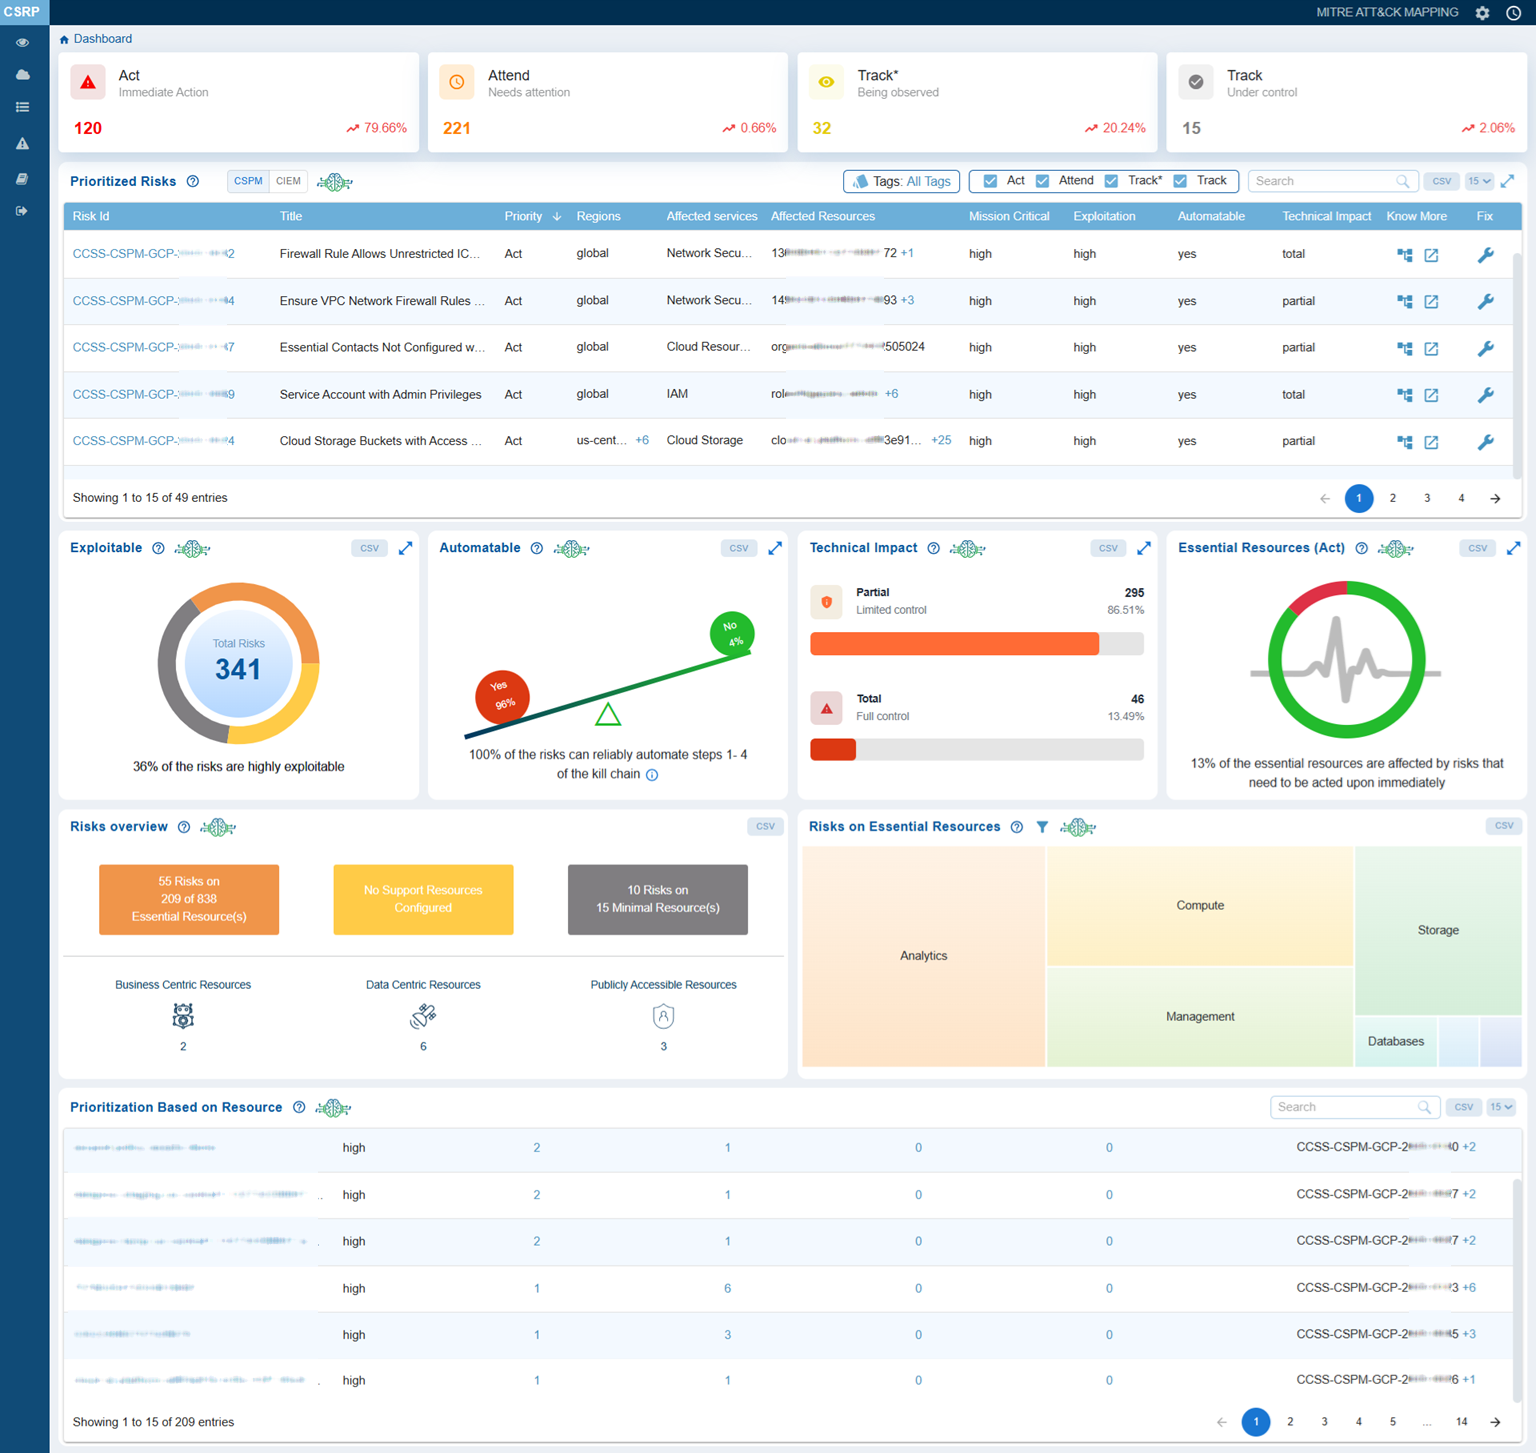This screenshot has height=1453, width=1536.
Task: Switch to the CIEM tab
Action: [288, 181]
